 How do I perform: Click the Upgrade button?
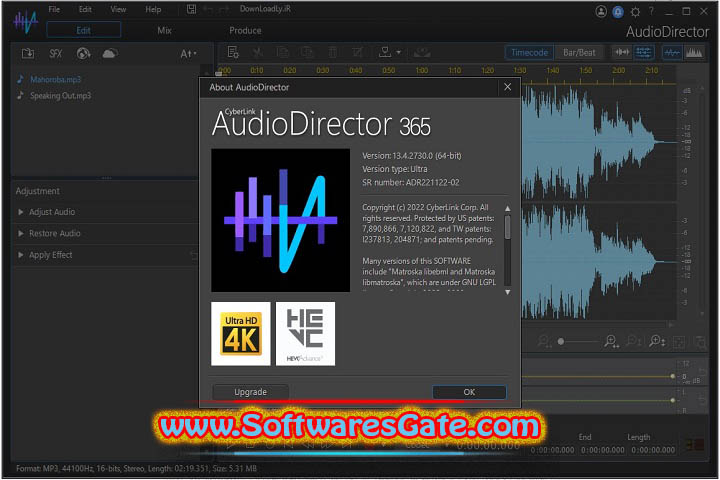click(250, 392)
